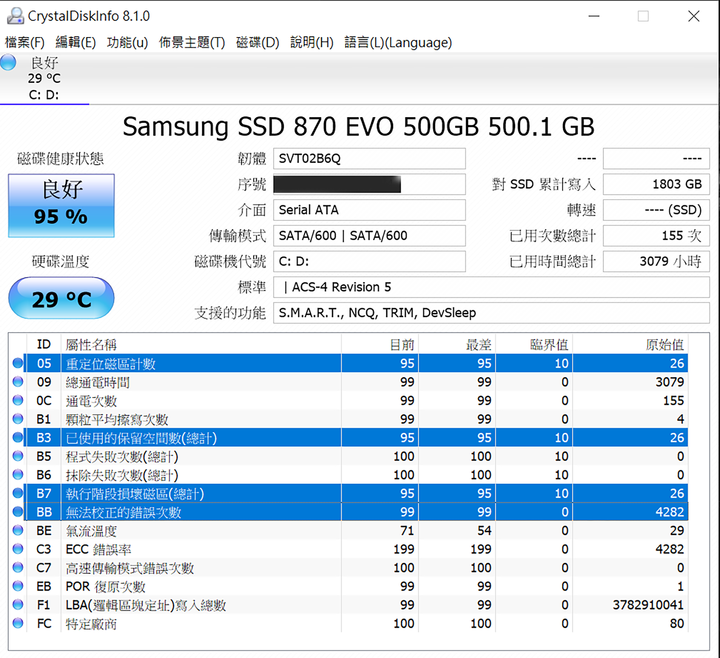
Task: Click the 良好 95 % health status button
Action: tap(61, 205)
